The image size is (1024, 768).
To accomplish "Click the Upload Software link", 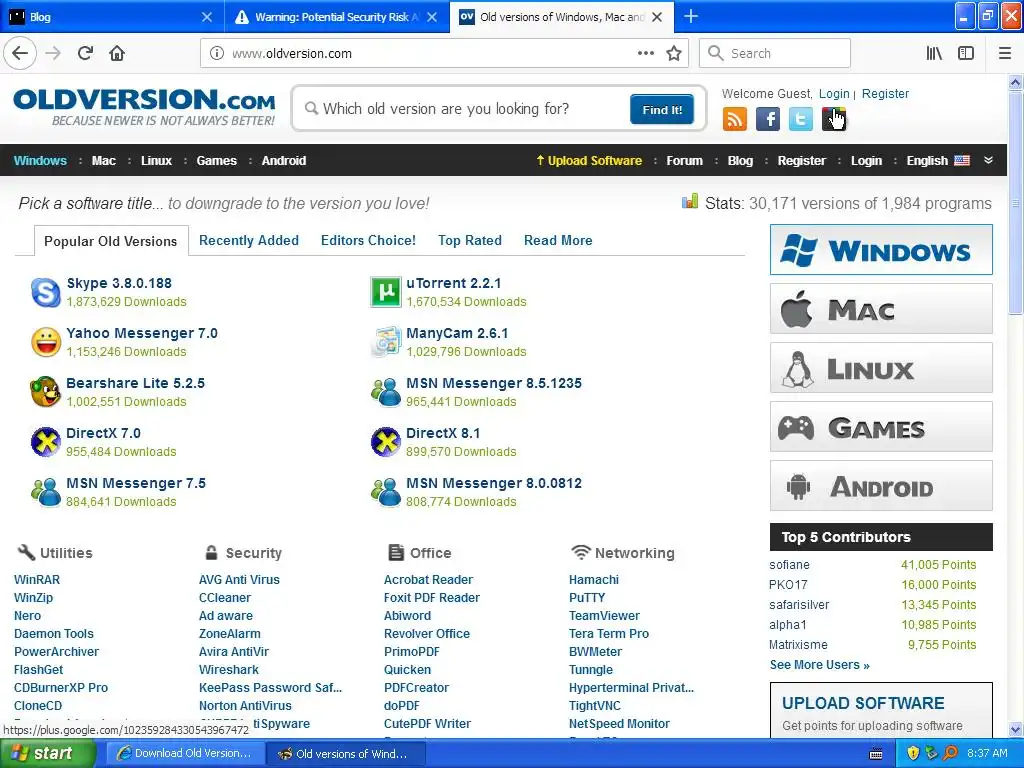I will (x=589, y=161).
